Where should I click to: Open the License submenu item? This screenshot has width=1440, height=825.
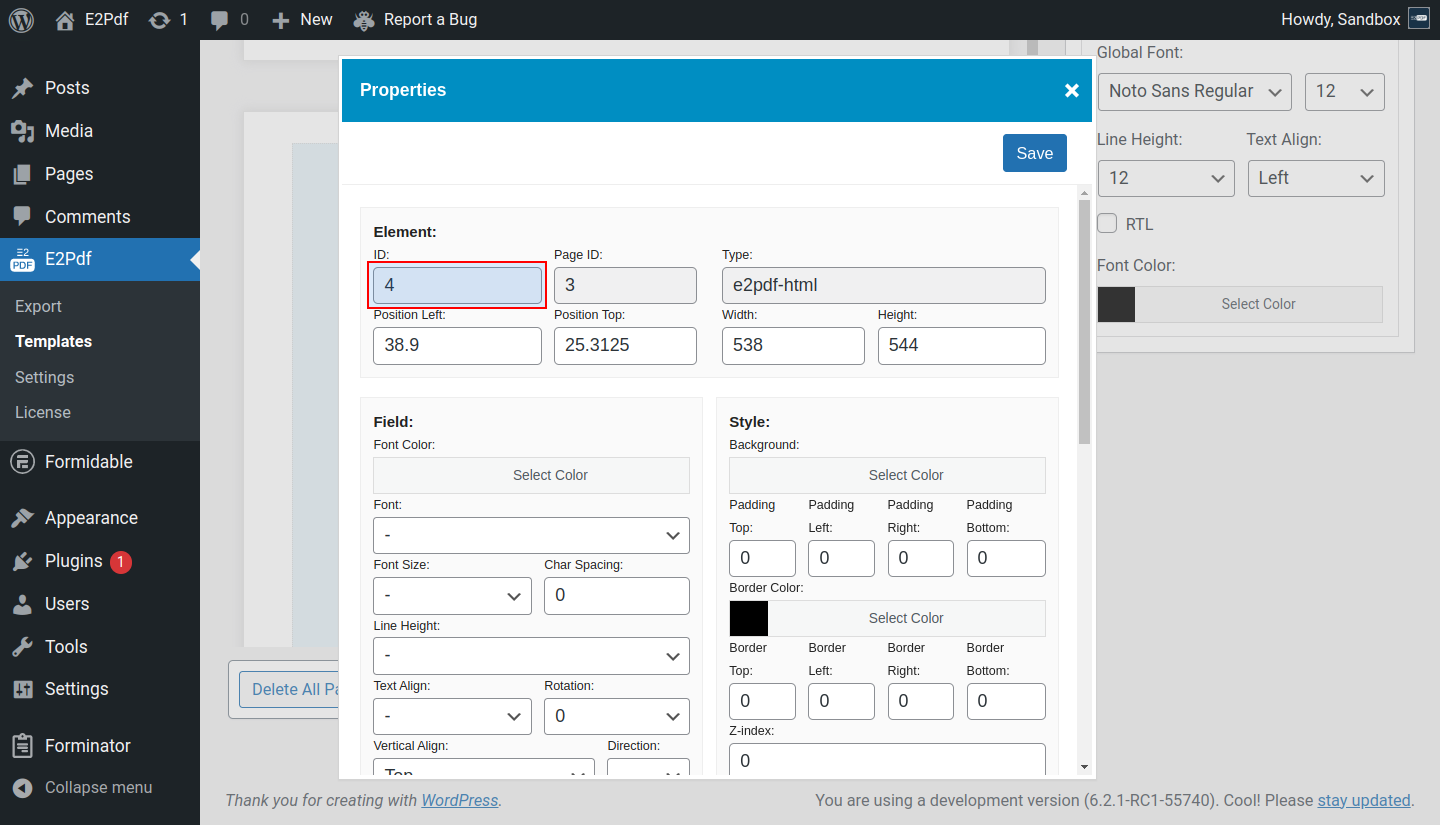tap(43, 412)
